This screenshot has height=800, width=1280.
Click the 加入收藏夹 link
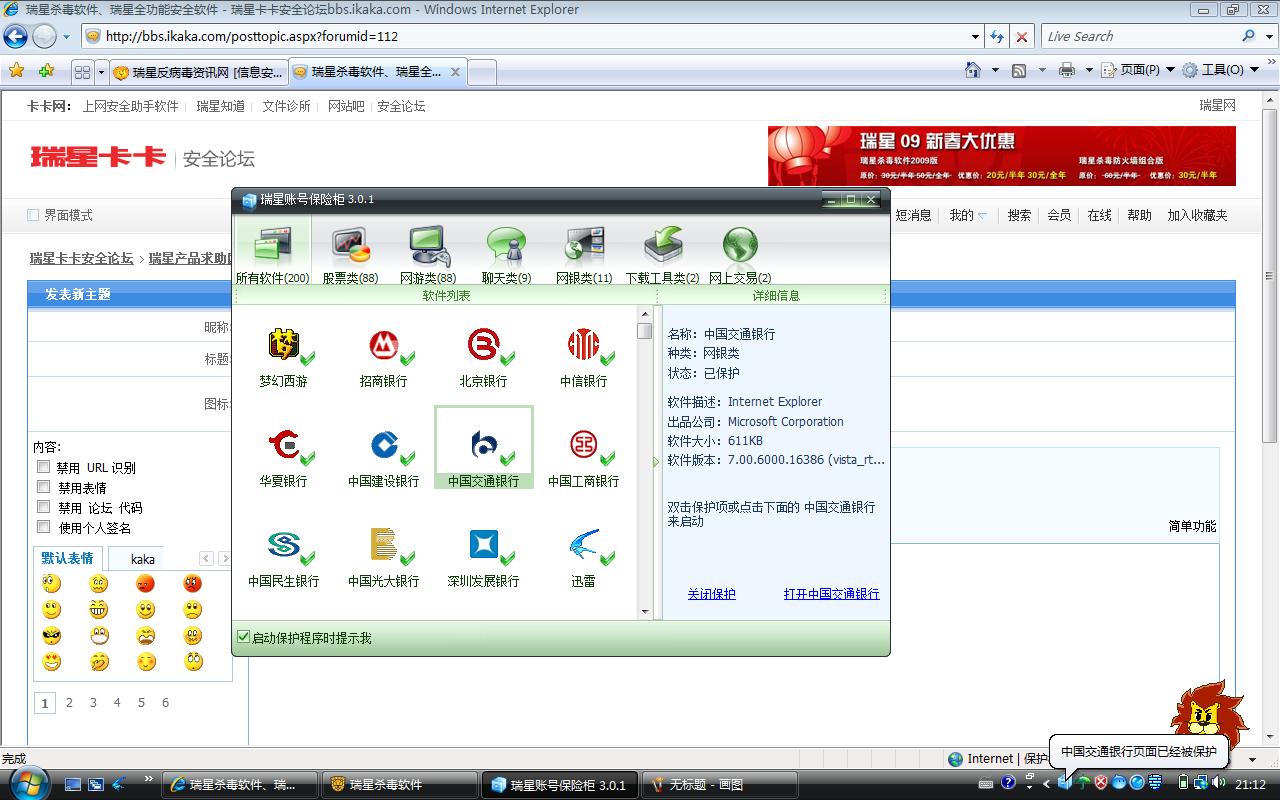click(1197, 215)
